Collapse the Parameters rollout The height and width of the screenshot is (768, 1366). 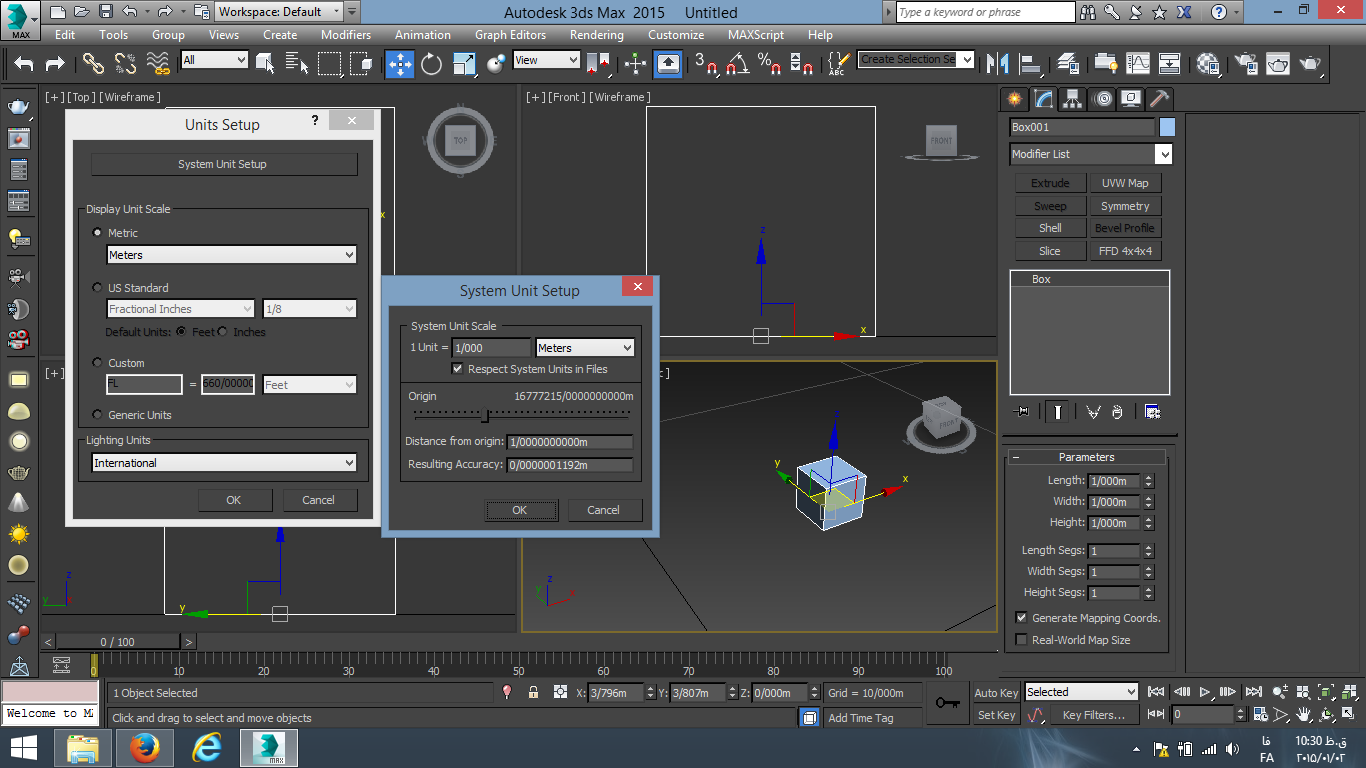[1087, 457]
